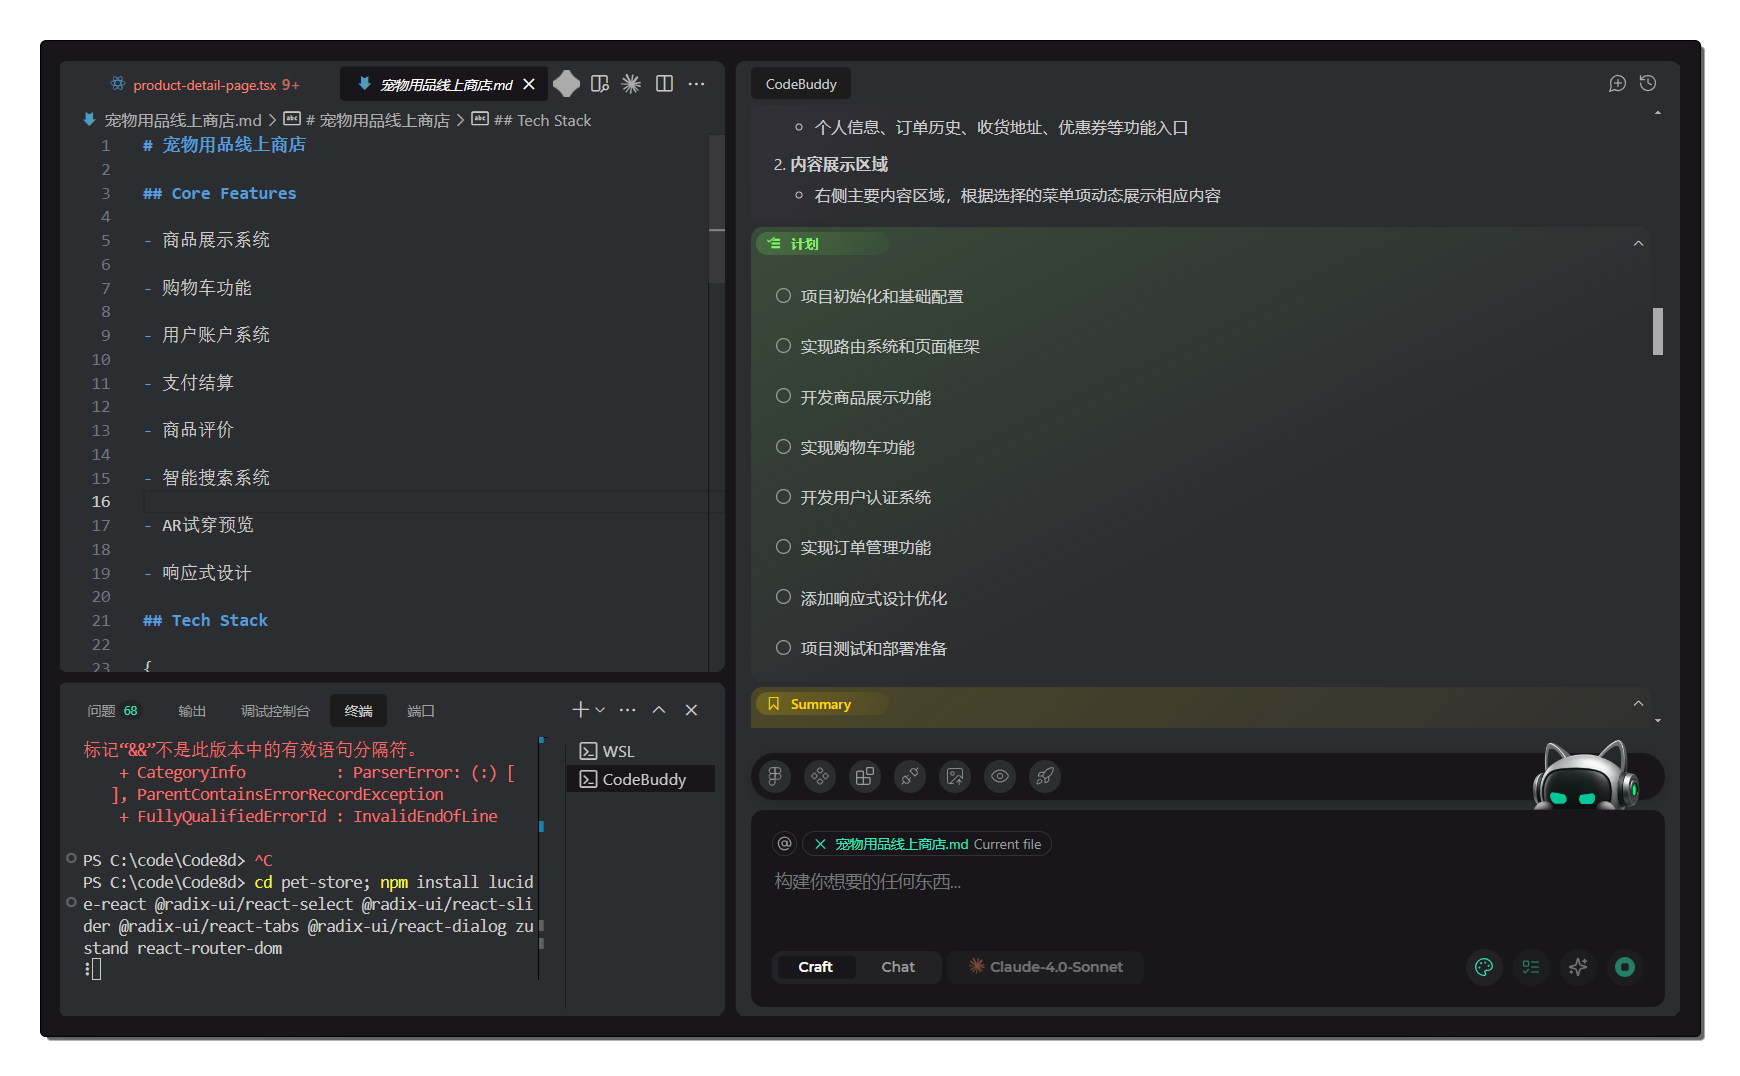The height and width of the screenshot is (1076, 1740).
Task: Mark 项目初始化和基础配置 plan item circle
Action: tap(783, 296)
